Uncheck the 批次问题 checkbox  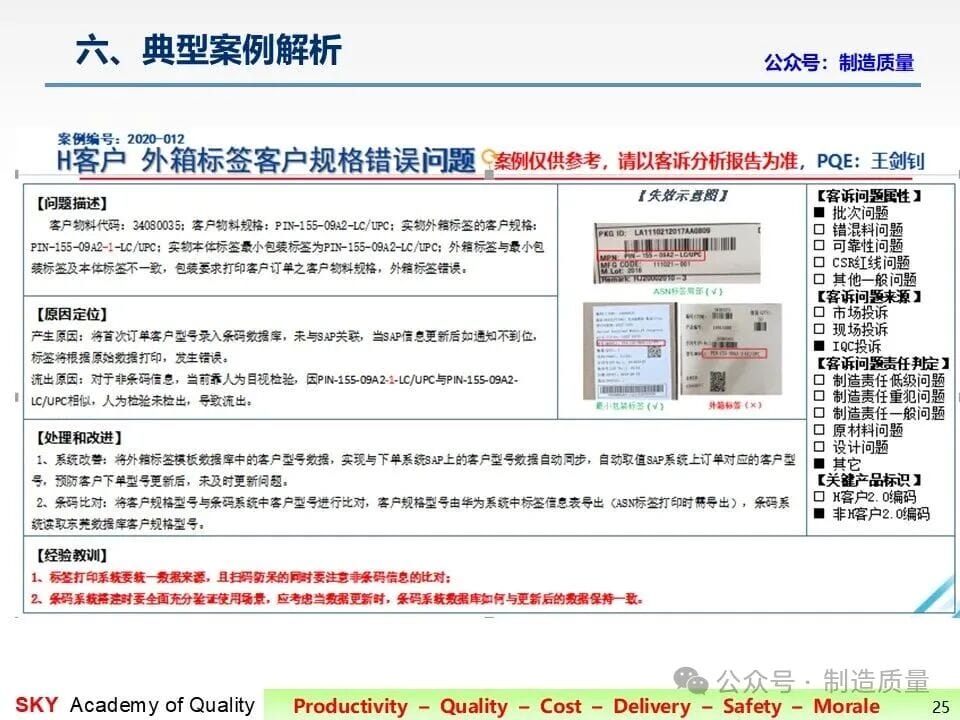click(819, 212)
